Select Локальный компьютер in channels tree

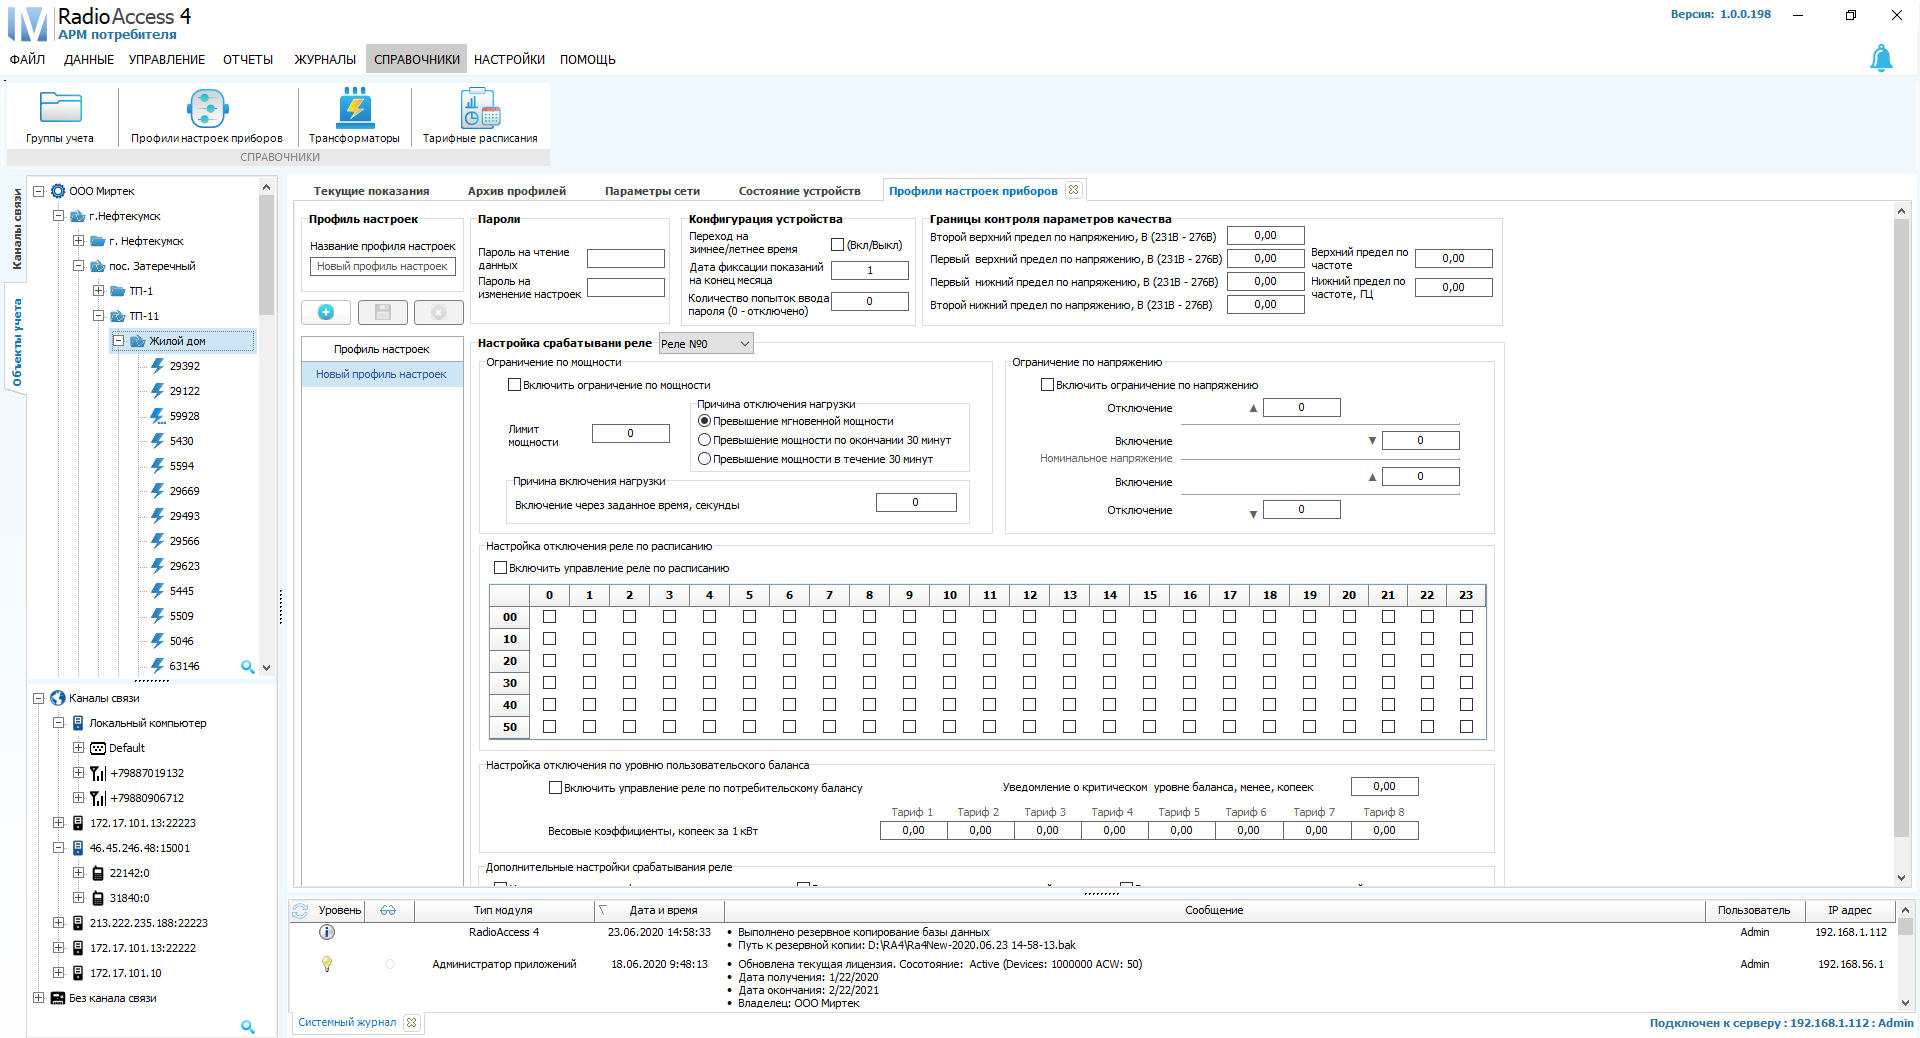click(148, 723)
